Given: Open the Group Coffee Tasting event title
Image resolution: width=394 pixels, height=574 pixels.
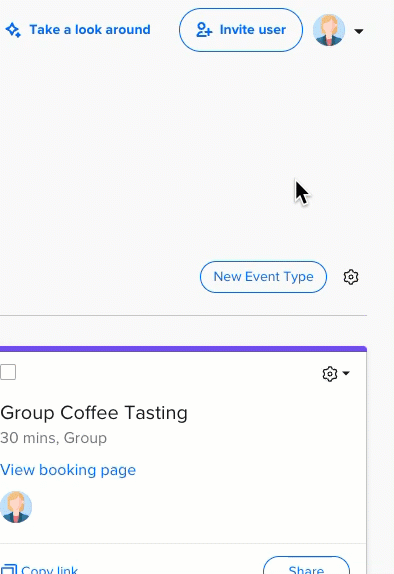Looking at the screenshot, I should tap(94, 413).
